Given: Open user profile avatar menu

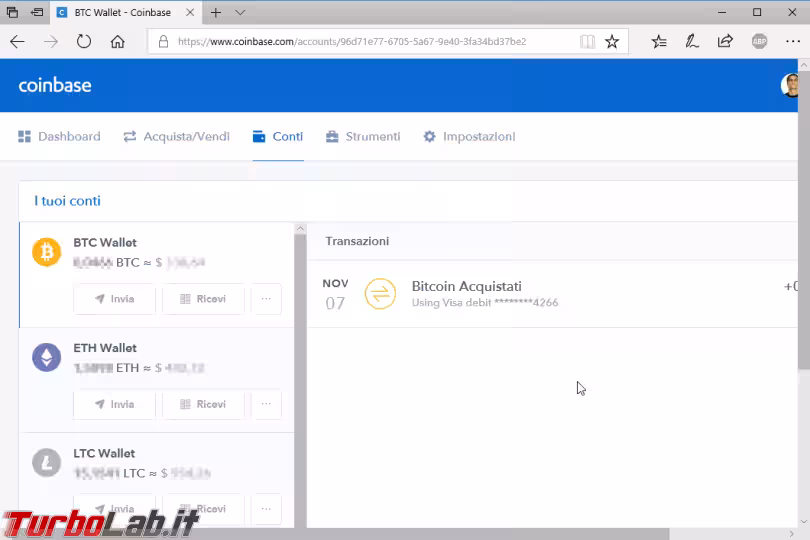Looking at the screenshot, I should pos(790,85).
